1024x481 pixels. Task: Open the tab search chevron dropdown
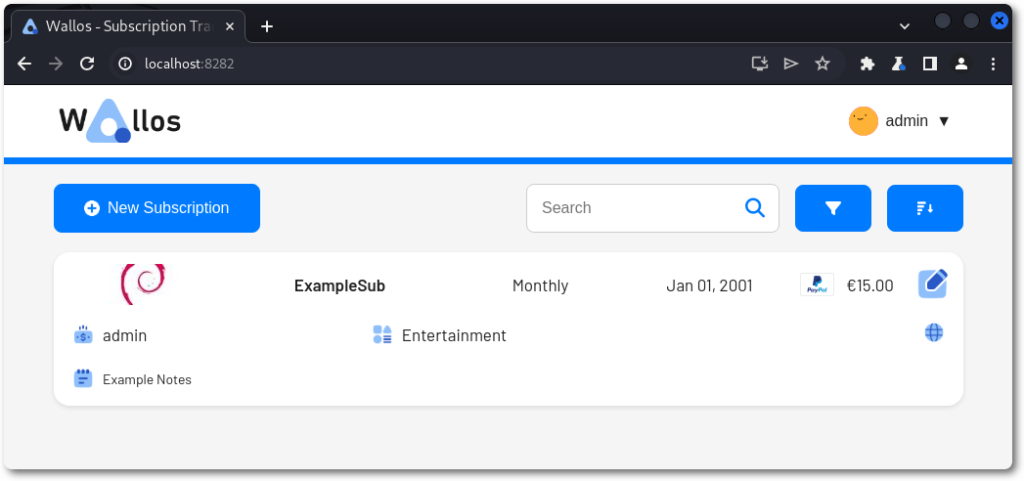905,26
